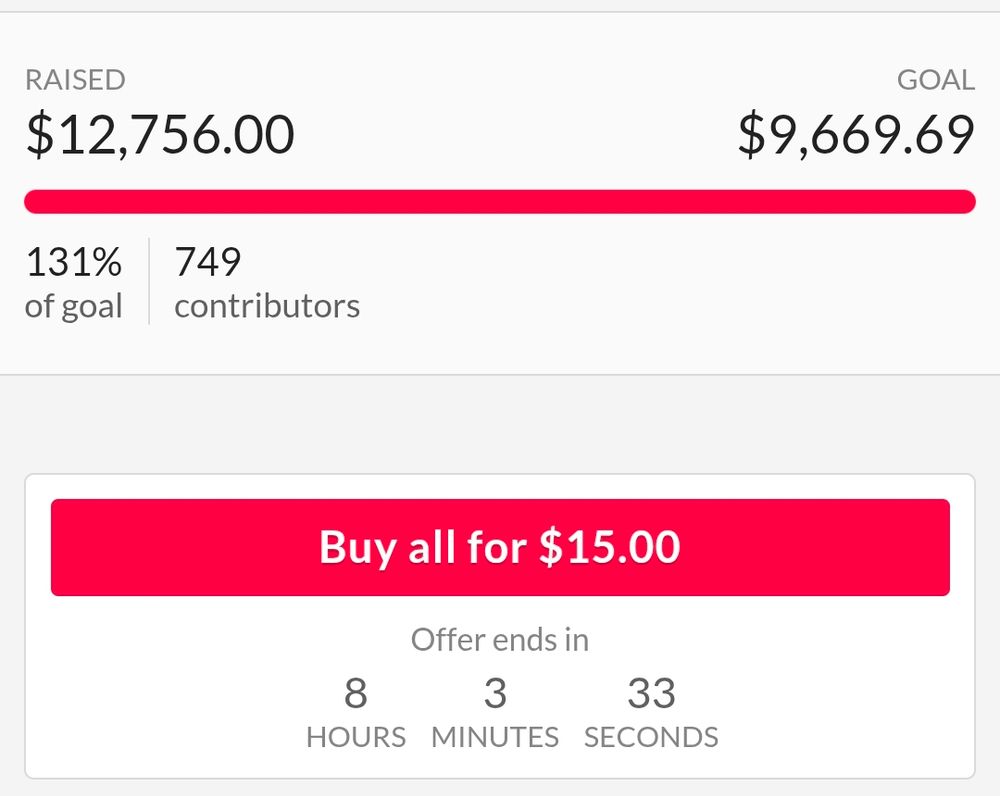1000x796 pixels.
Task: Click the divider between percentage and contributors
Action: 148,280
